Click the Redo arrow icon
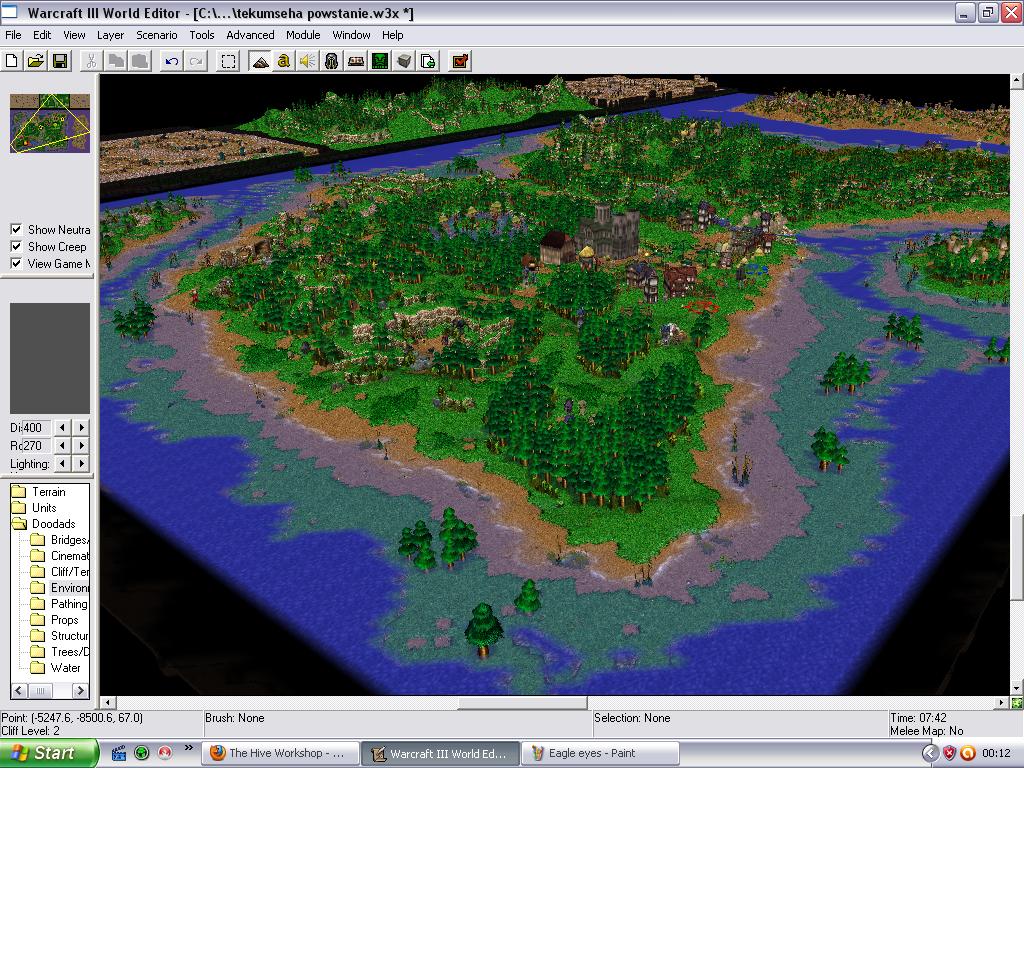 tap(195, 61)
